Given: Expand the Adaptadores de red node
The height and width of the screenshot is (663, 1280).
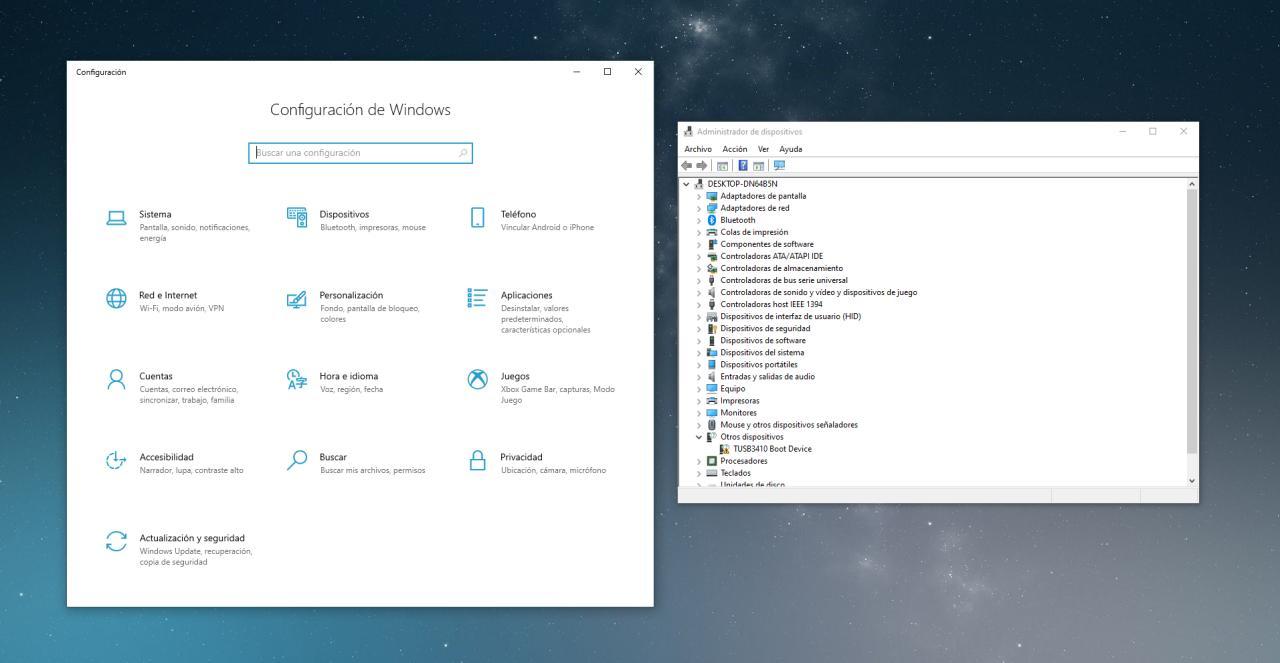Looking at the screenshot, I should [699, 208].
